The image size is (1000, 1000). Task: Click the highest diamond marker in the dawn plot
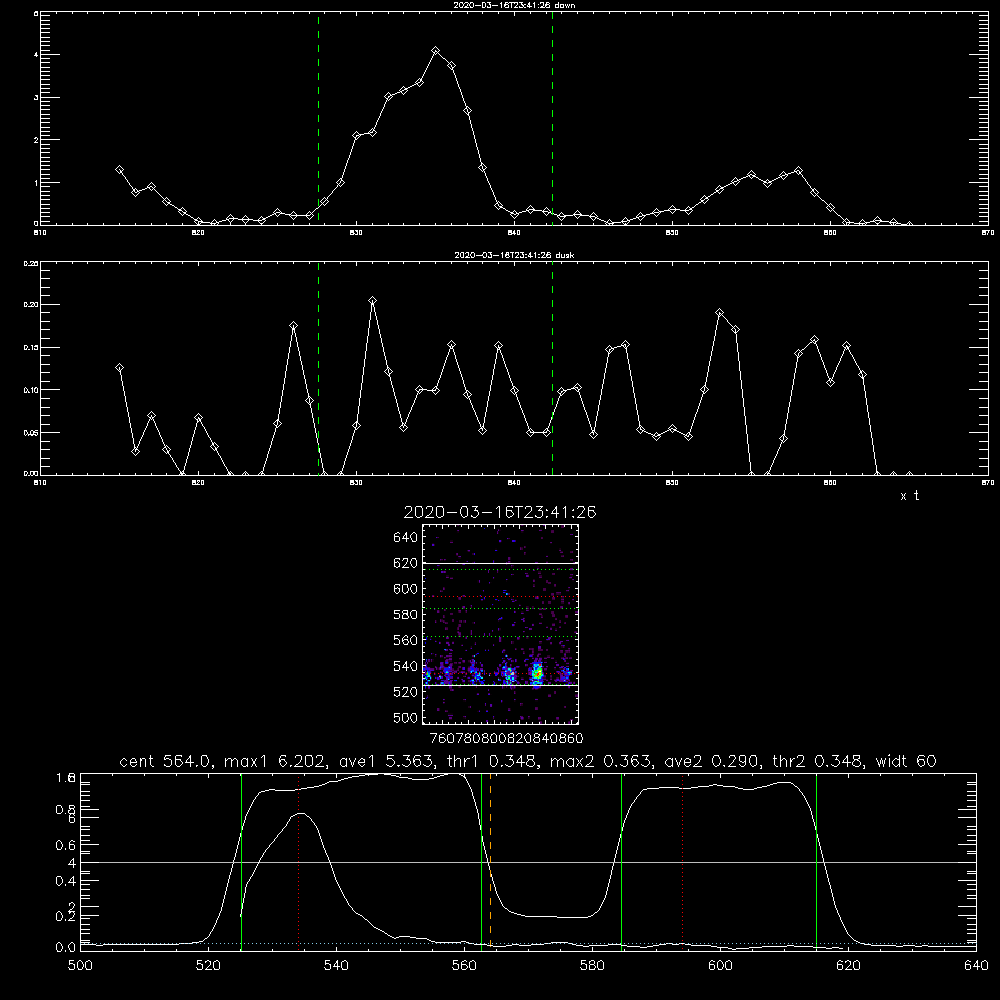click(x=436, y=50)
